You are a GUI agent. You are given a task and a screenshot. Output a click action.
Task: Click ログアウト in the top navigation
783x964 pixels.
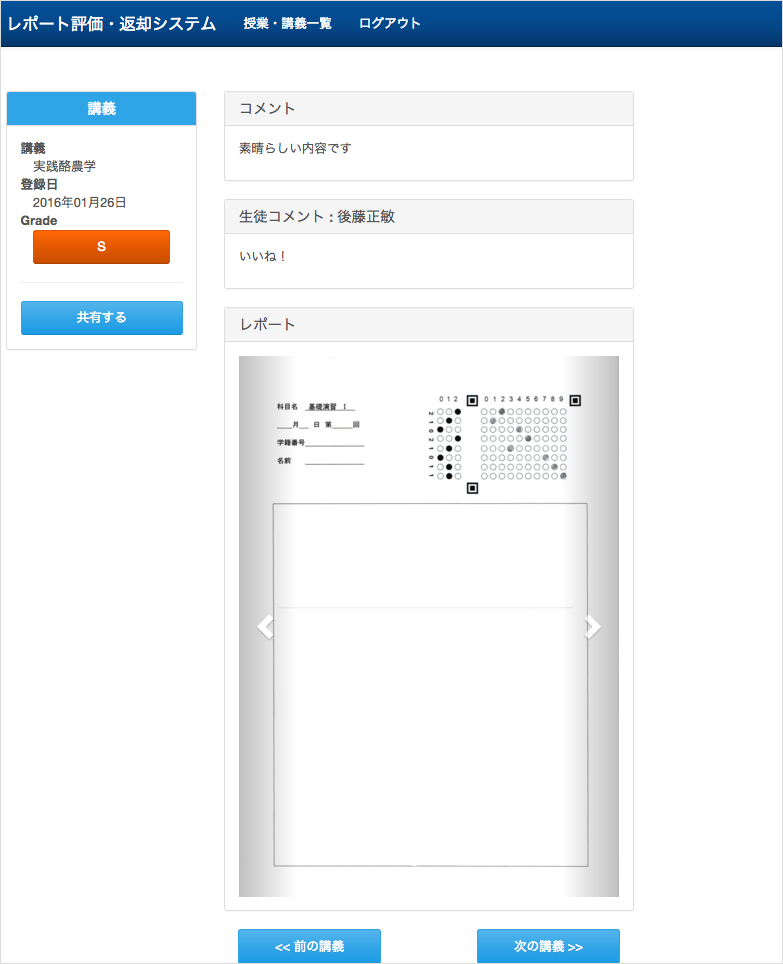[389, 23]
